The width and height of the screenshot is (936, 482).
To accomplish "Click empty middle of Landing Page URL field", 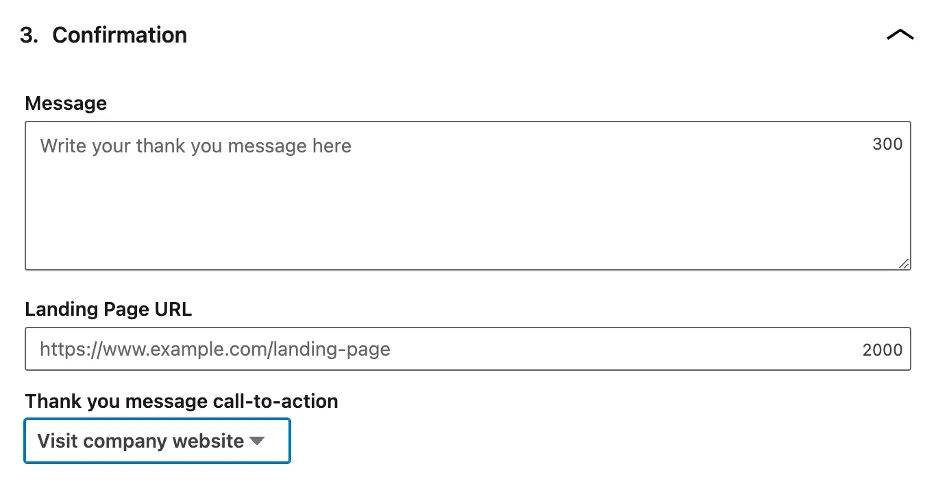I will pyautogui.click(x=620, y=349).
